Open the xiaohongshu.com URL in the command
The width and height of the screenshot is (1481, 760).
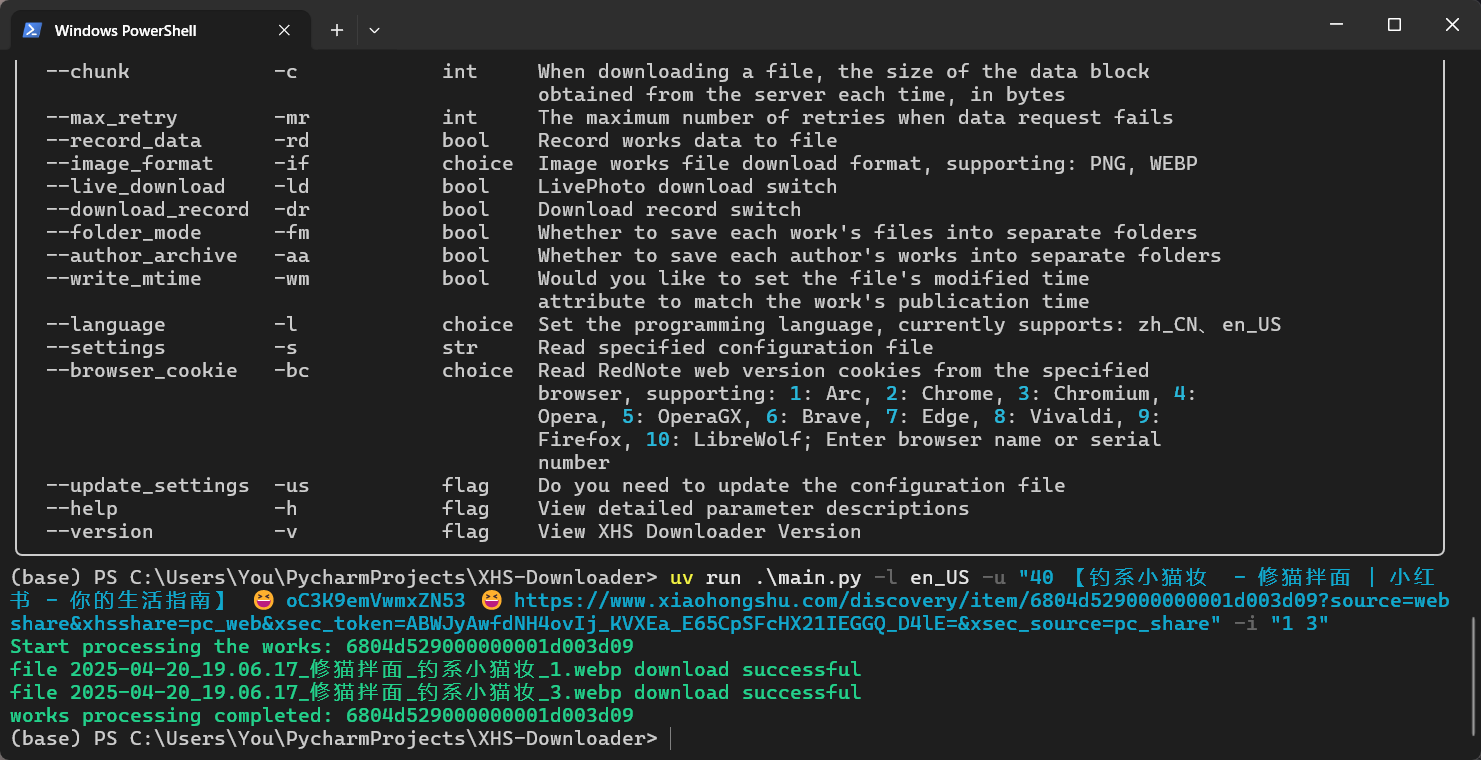click(x=780, y=601)
